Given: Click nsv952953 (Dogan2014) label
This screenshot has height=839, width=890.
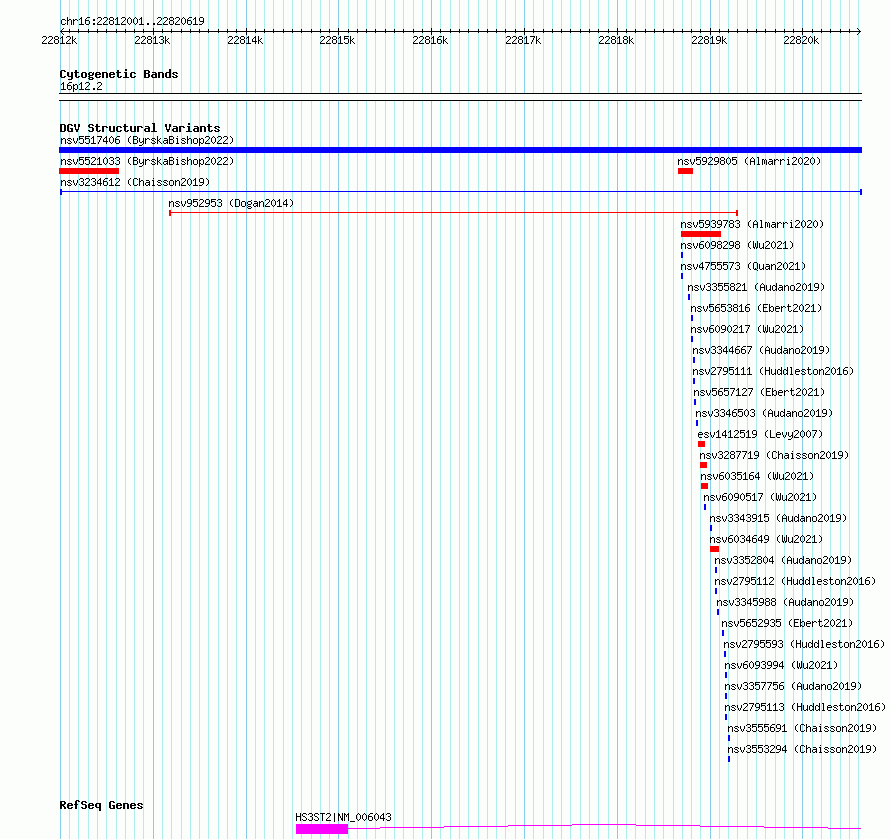Looking at the screenshot, I should click(231, 203).
